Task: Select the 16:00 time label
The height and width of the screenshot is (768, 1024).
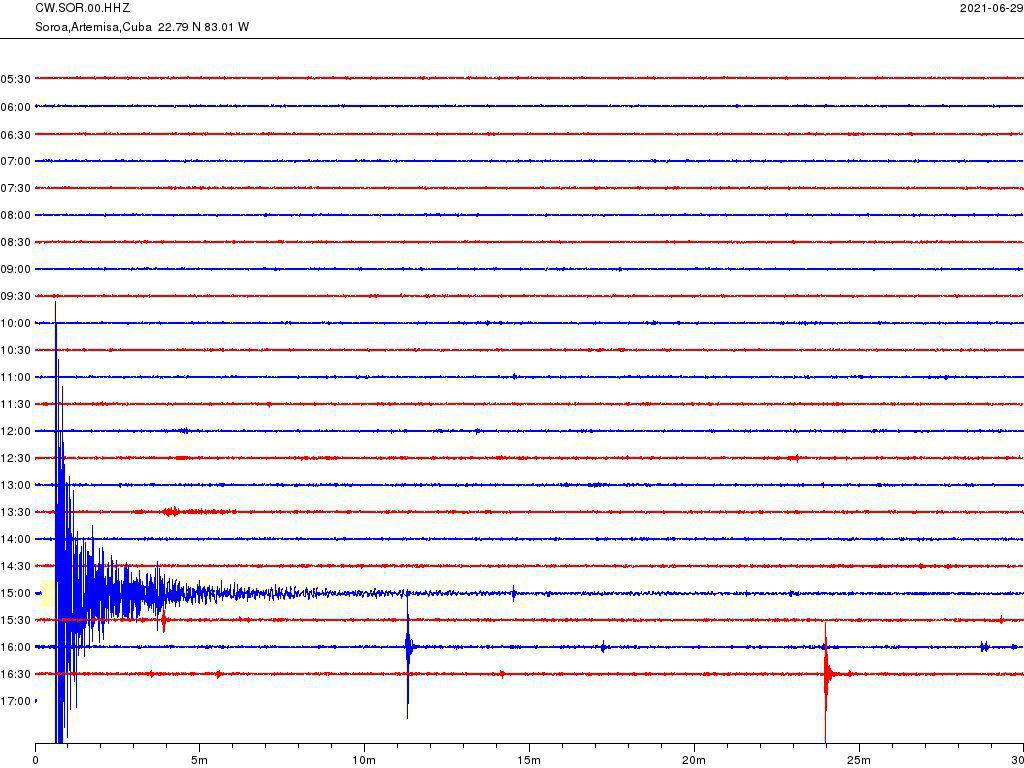Action: (16, 648)
